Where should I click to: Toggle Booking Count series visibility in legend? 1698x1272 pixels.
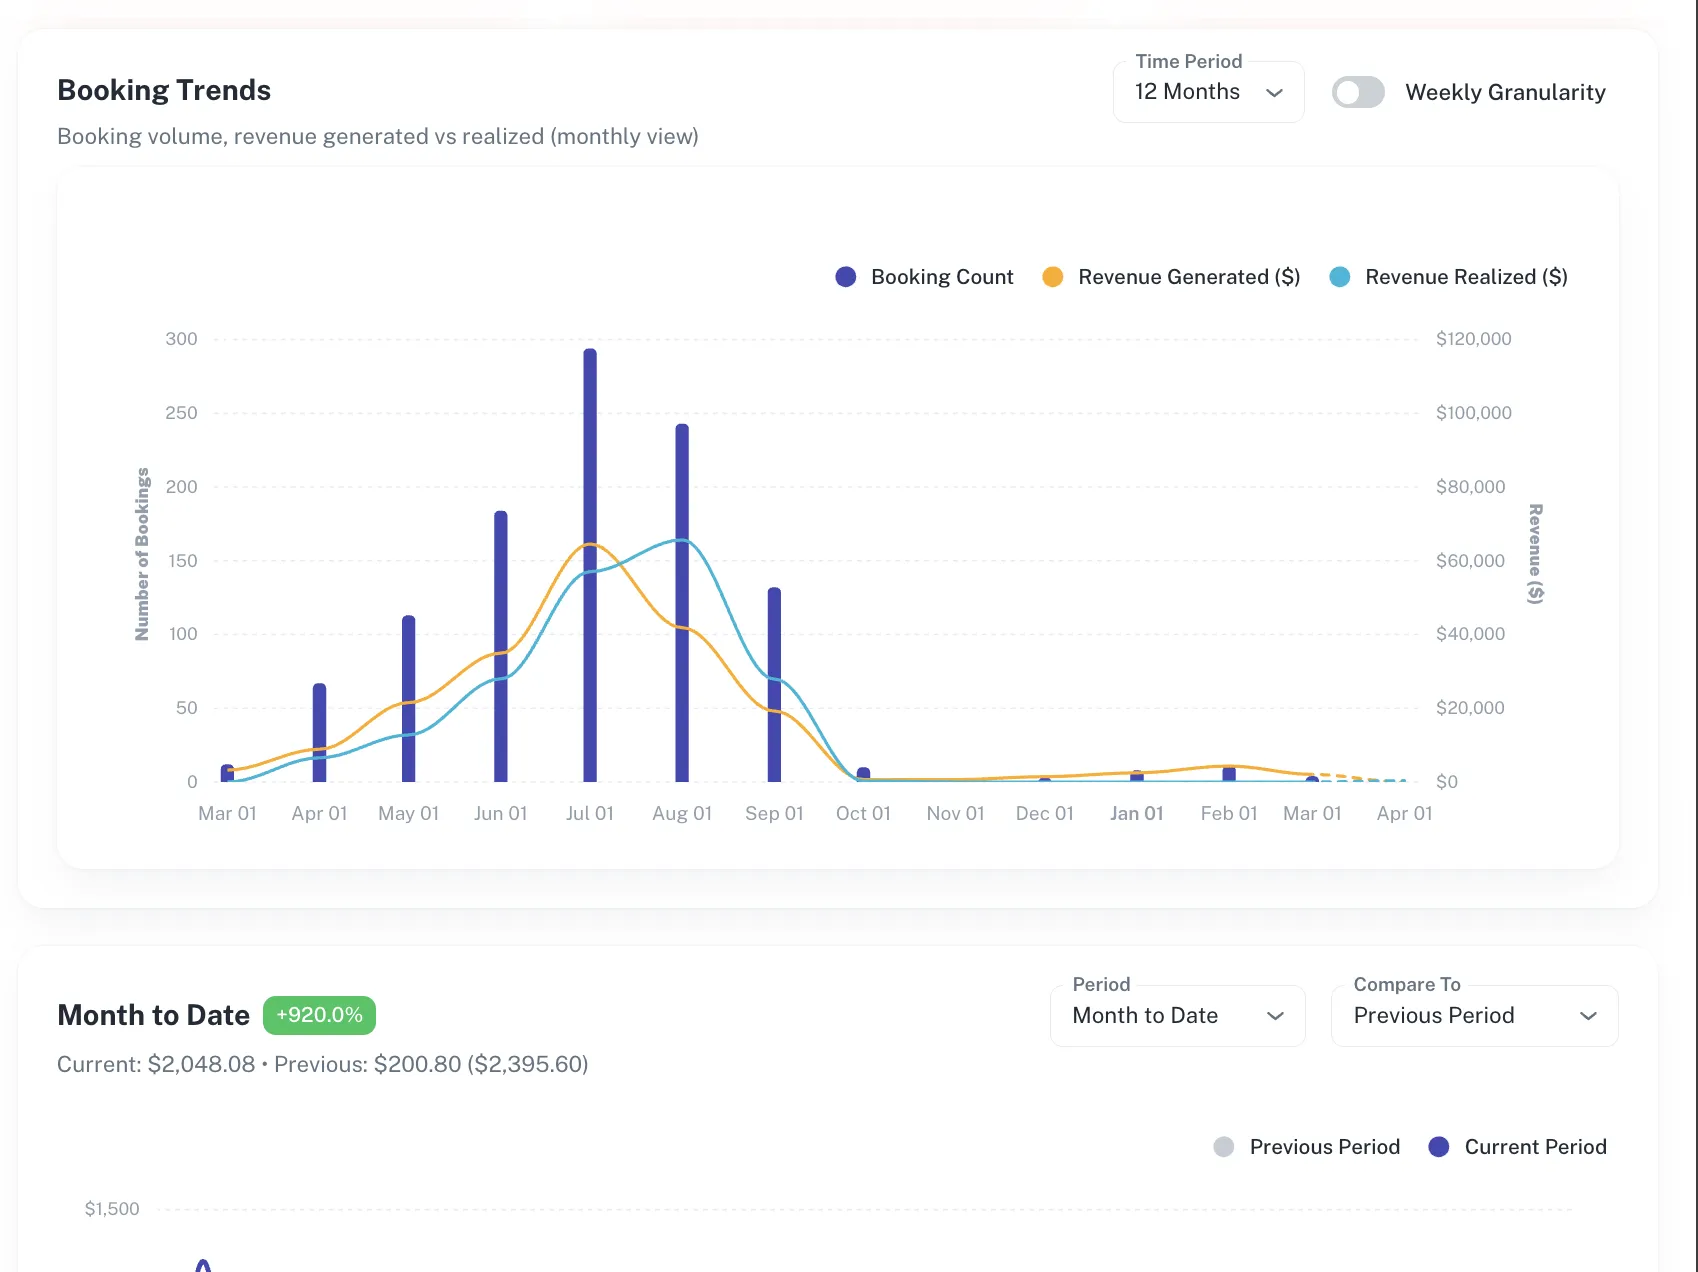click(845, 277)
